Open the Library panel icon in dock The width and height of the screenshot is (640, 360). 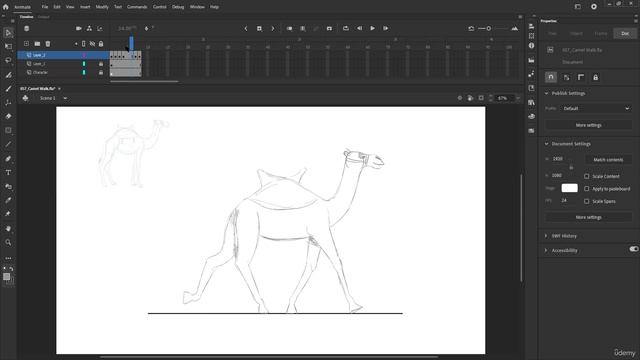point(531,102)
